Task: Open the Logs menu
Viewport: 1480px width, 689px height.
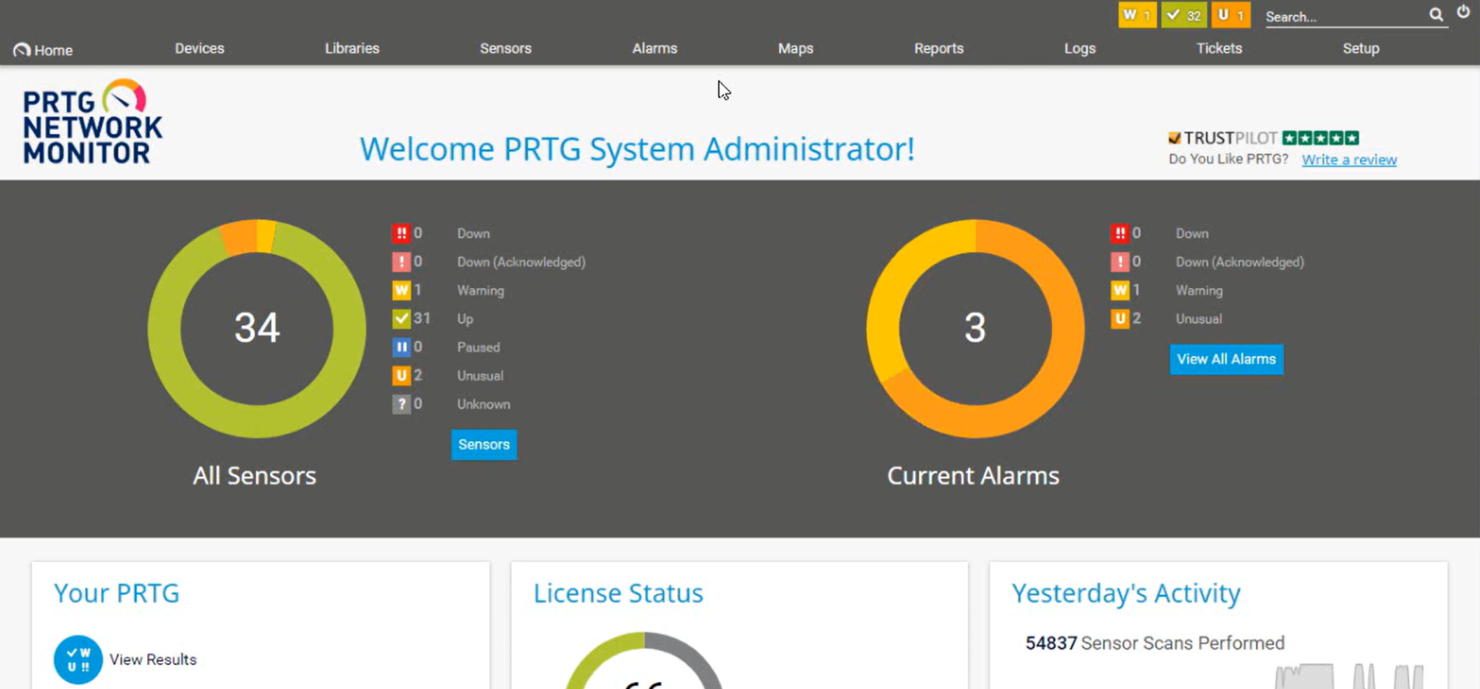Action: (x=1079, y=48)
